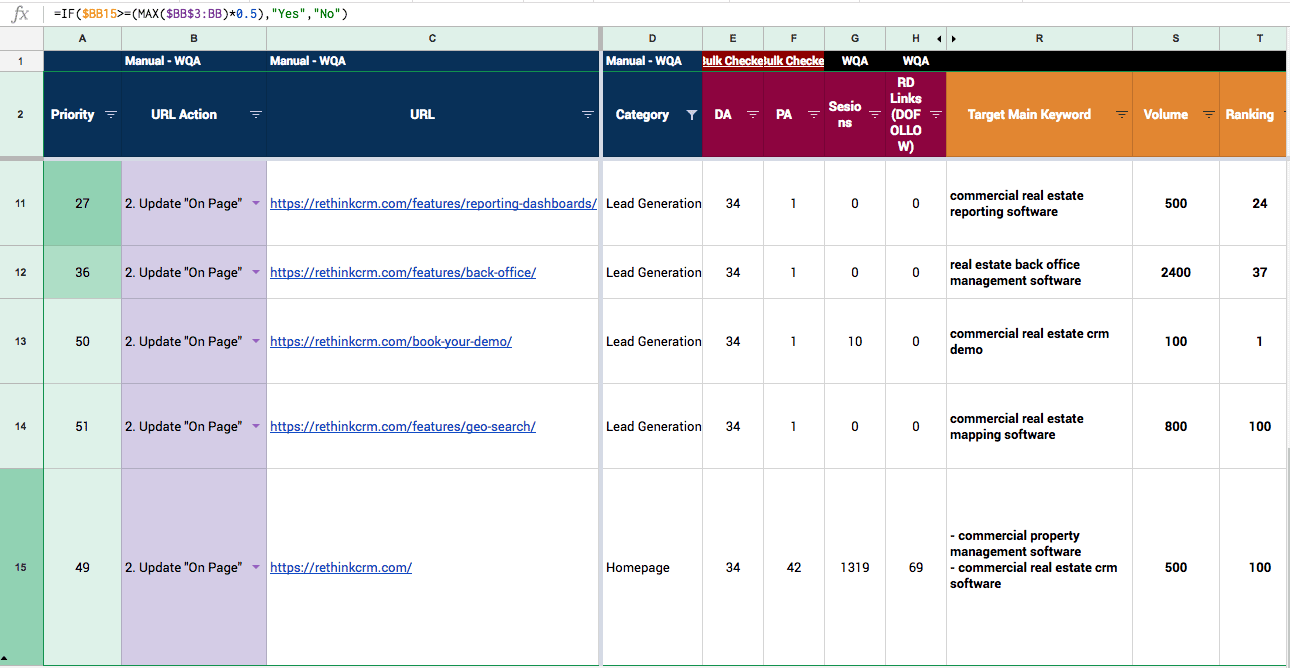Select the sessions cell showing 10

pos(855,341)
